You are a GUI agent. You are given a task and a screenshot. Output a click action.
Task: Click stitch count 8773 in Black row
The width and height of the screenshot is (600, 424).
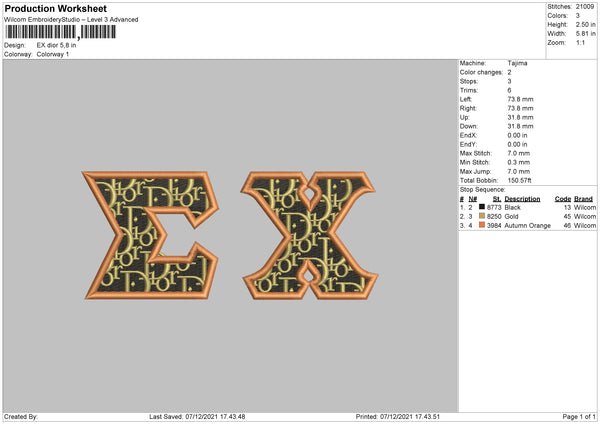coord(494,207)
